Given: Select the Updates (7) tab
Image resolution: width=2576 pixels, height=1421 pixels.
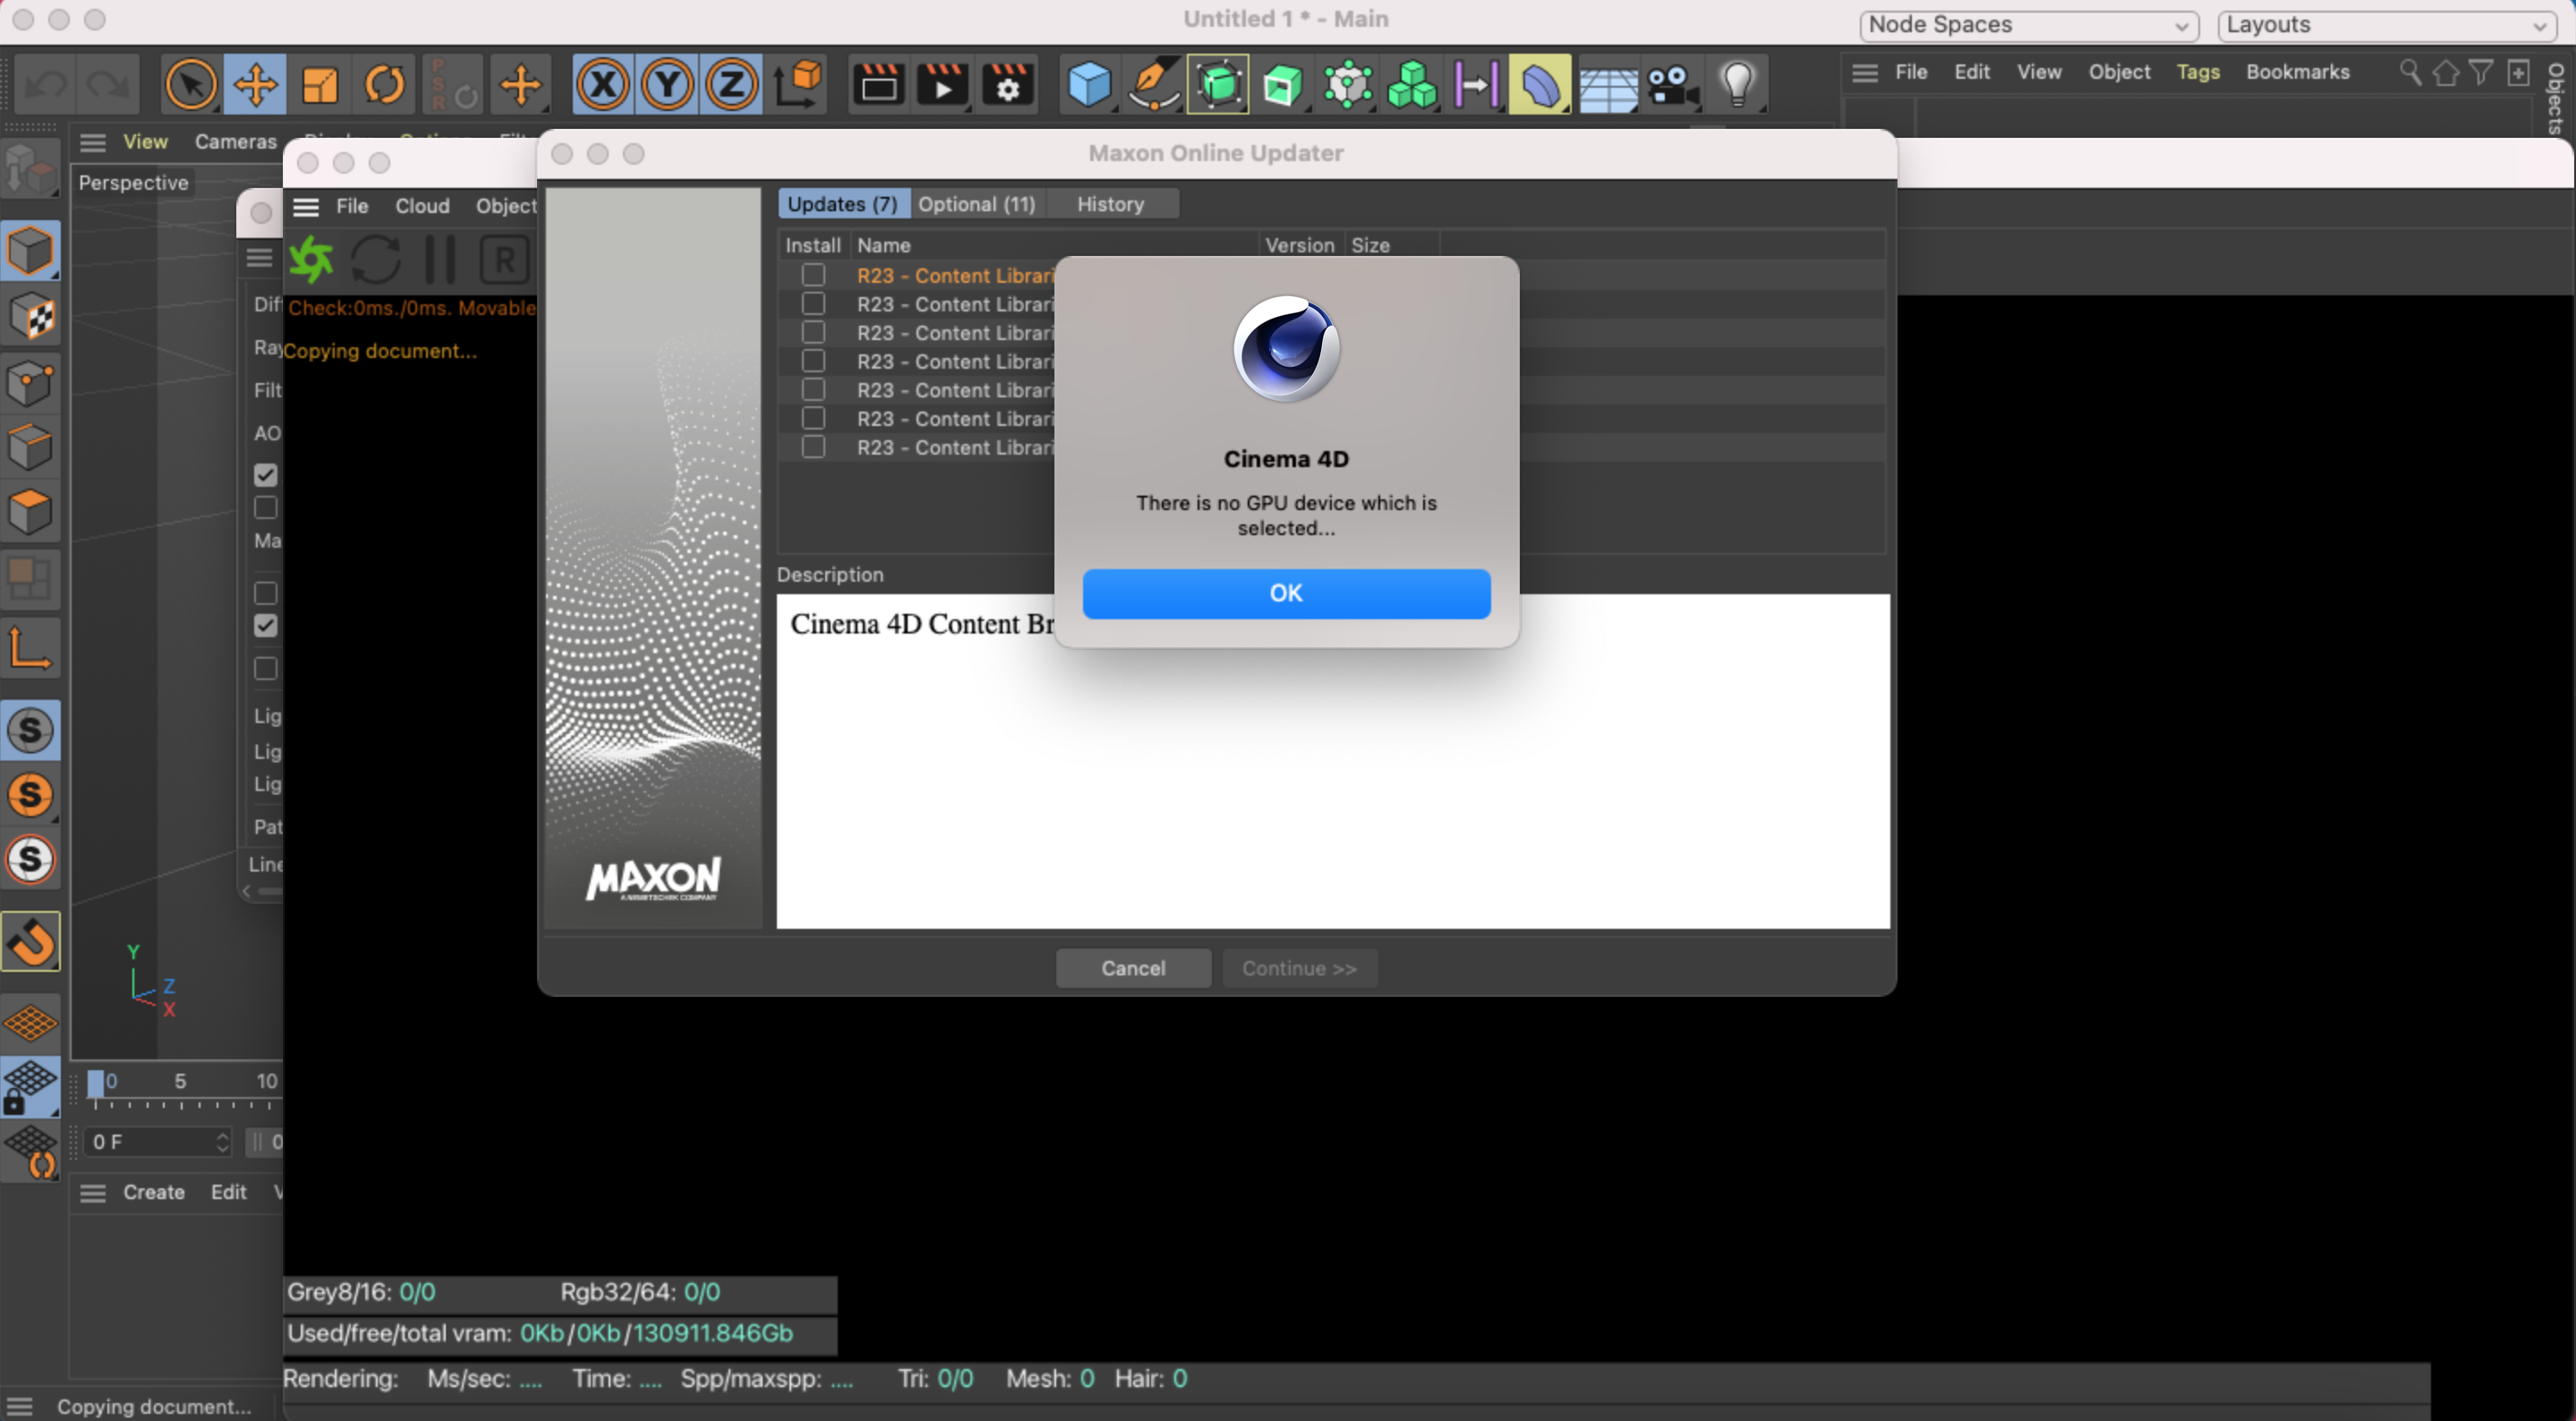Looking at the screenshot, I should click(843, 204).
